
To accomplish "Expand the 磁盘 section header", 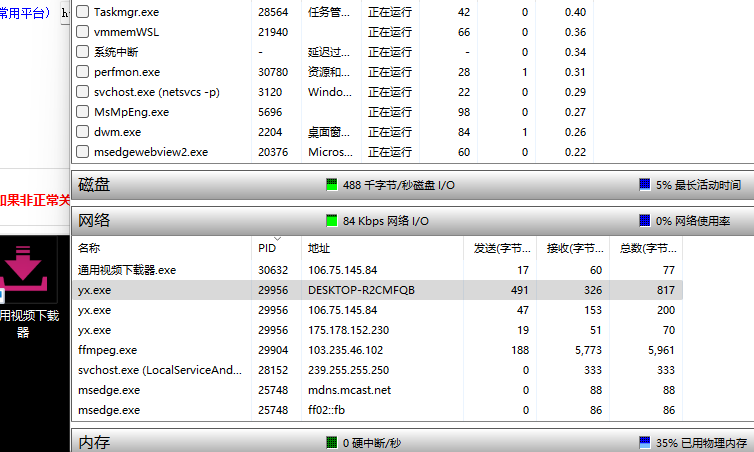I will pos(95,185).
